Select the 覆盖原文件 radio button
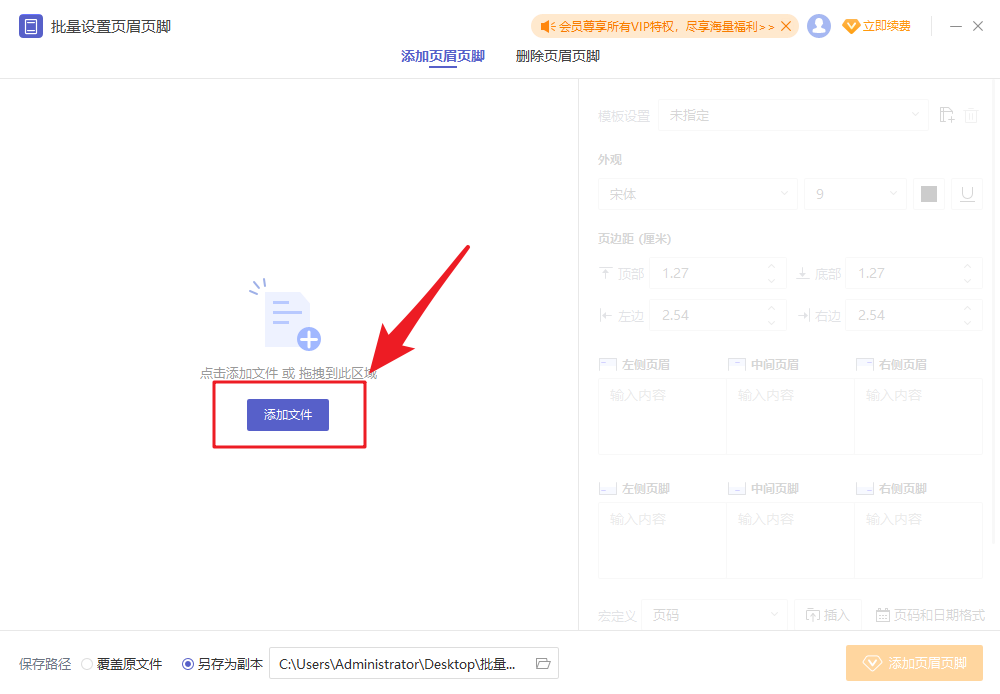Image resolution: width=1000 pixels, height=694 pixels. coord(88,663)
